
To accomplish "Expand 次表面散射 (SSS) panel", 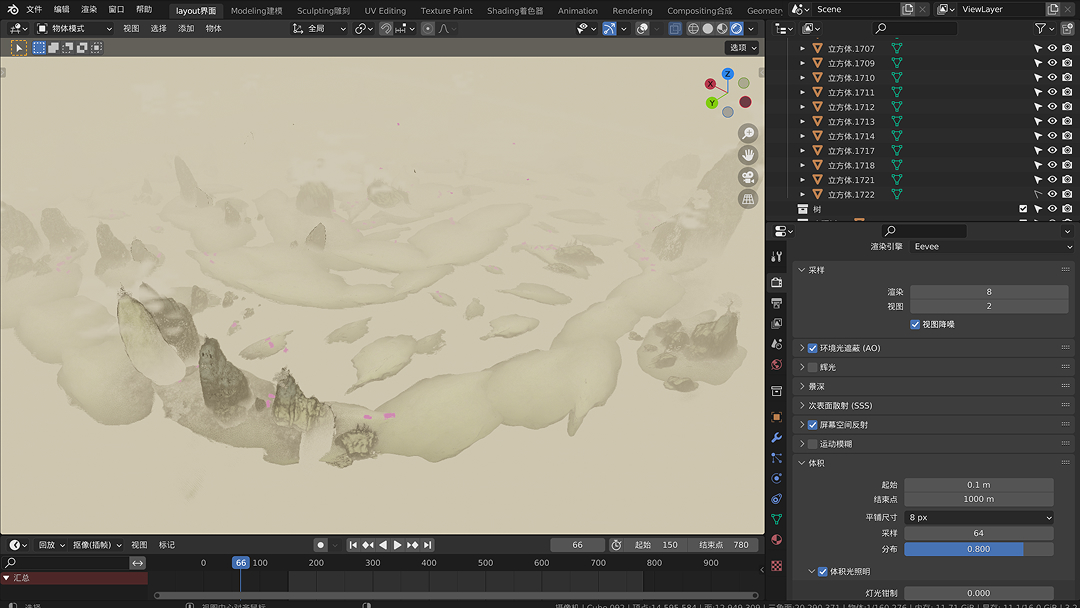I will pos(802,406).
